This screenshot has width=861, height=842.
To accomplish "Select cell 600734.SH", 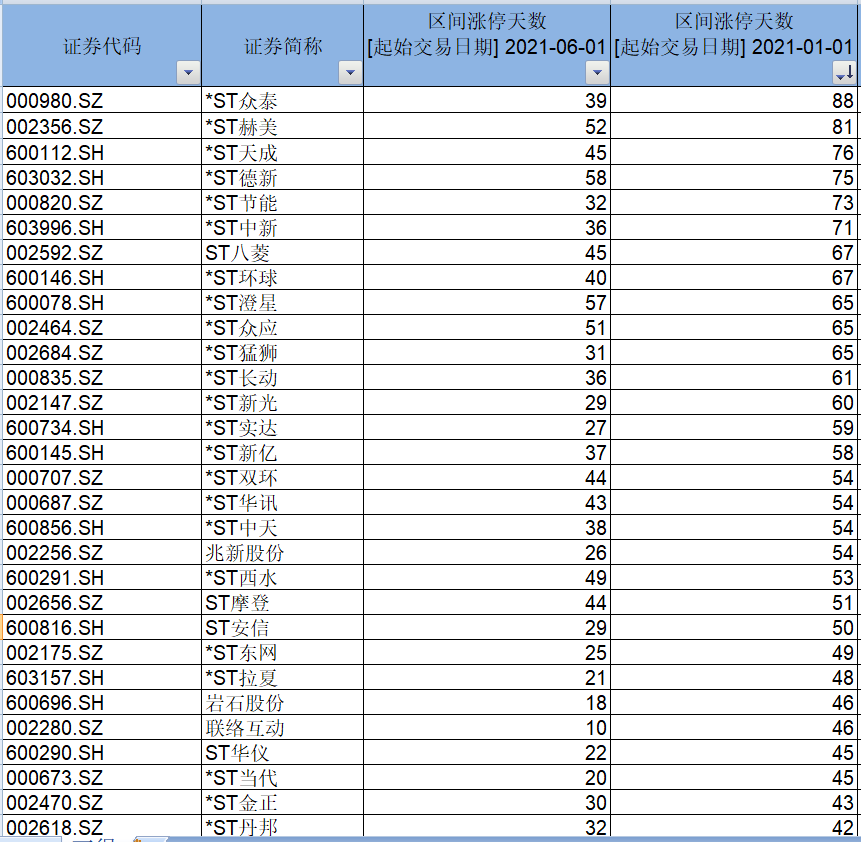I will 102,427.
